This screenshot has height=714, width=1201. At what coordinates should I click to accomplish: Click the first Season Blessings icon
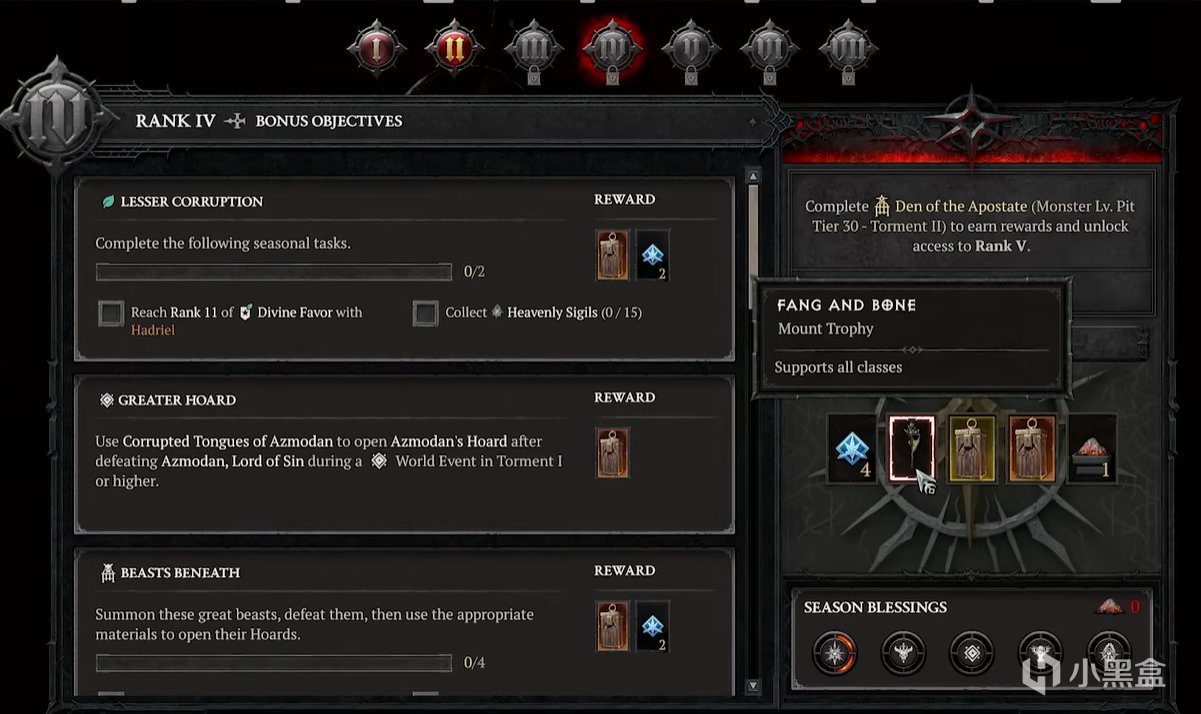coord(834,652)
